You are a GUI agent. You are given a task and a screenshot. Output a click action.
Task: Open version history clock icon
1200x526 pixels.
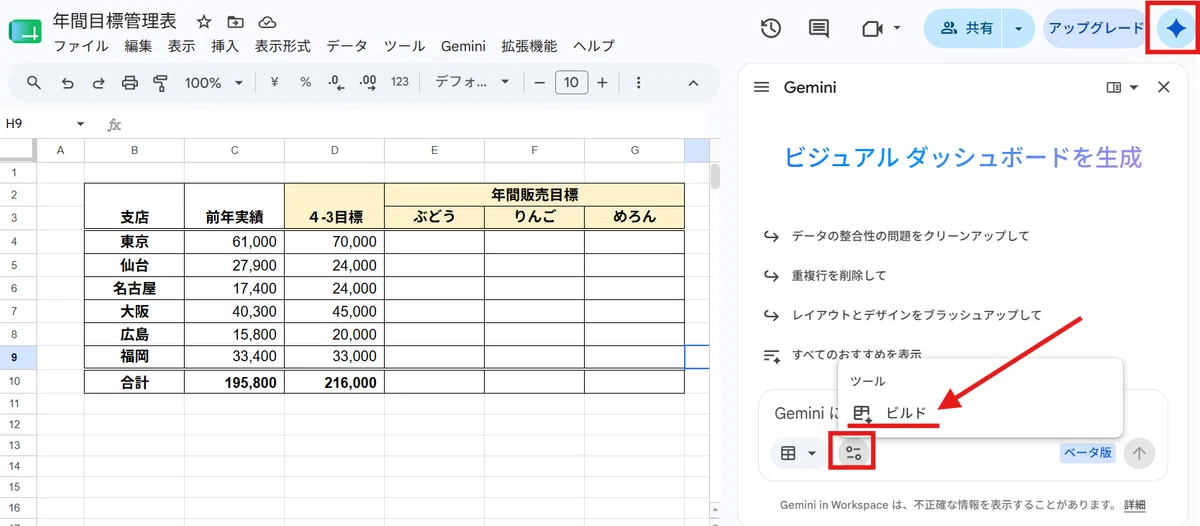tap(770, 28)
